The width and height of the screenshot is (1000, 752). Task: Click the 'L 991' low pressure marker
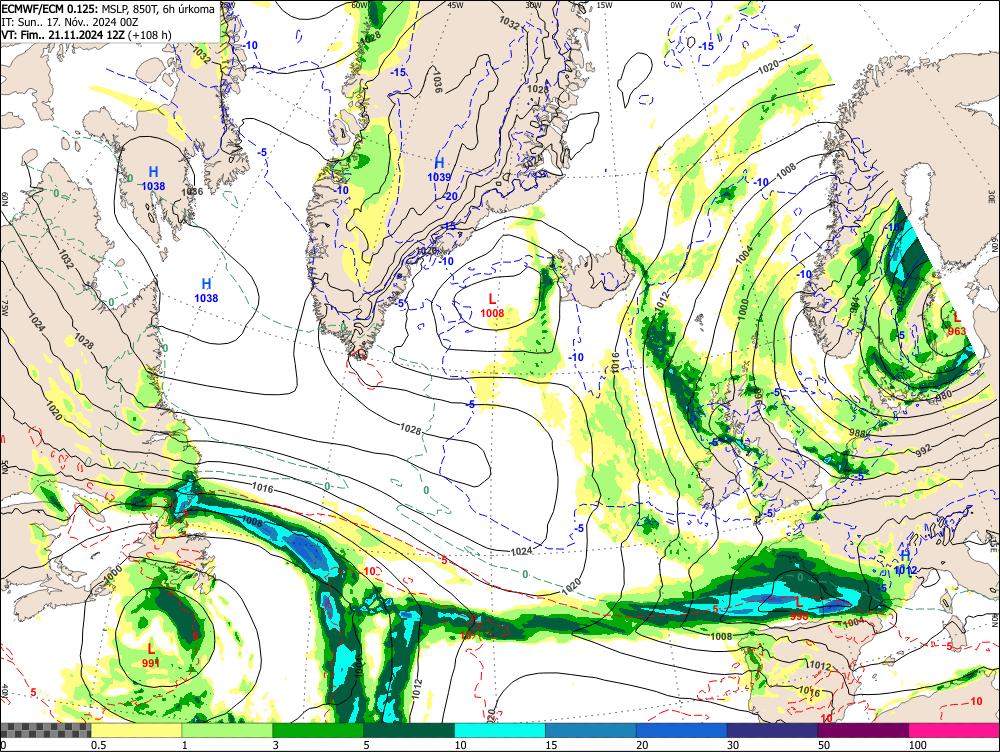tap(151, 655)
